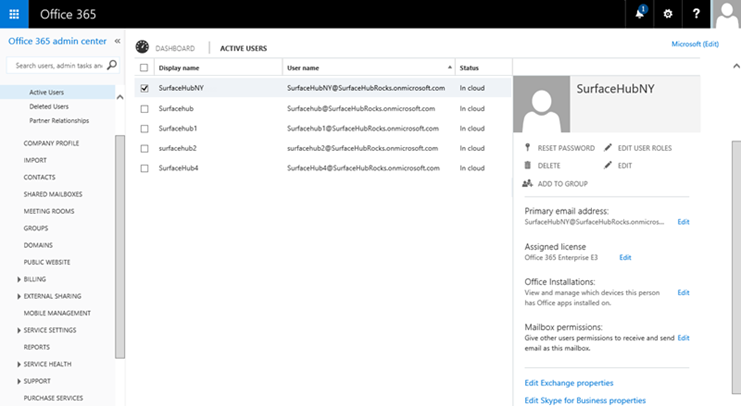Click the Delete trash icon
The image size is (741, 406).
click(527, 165)
